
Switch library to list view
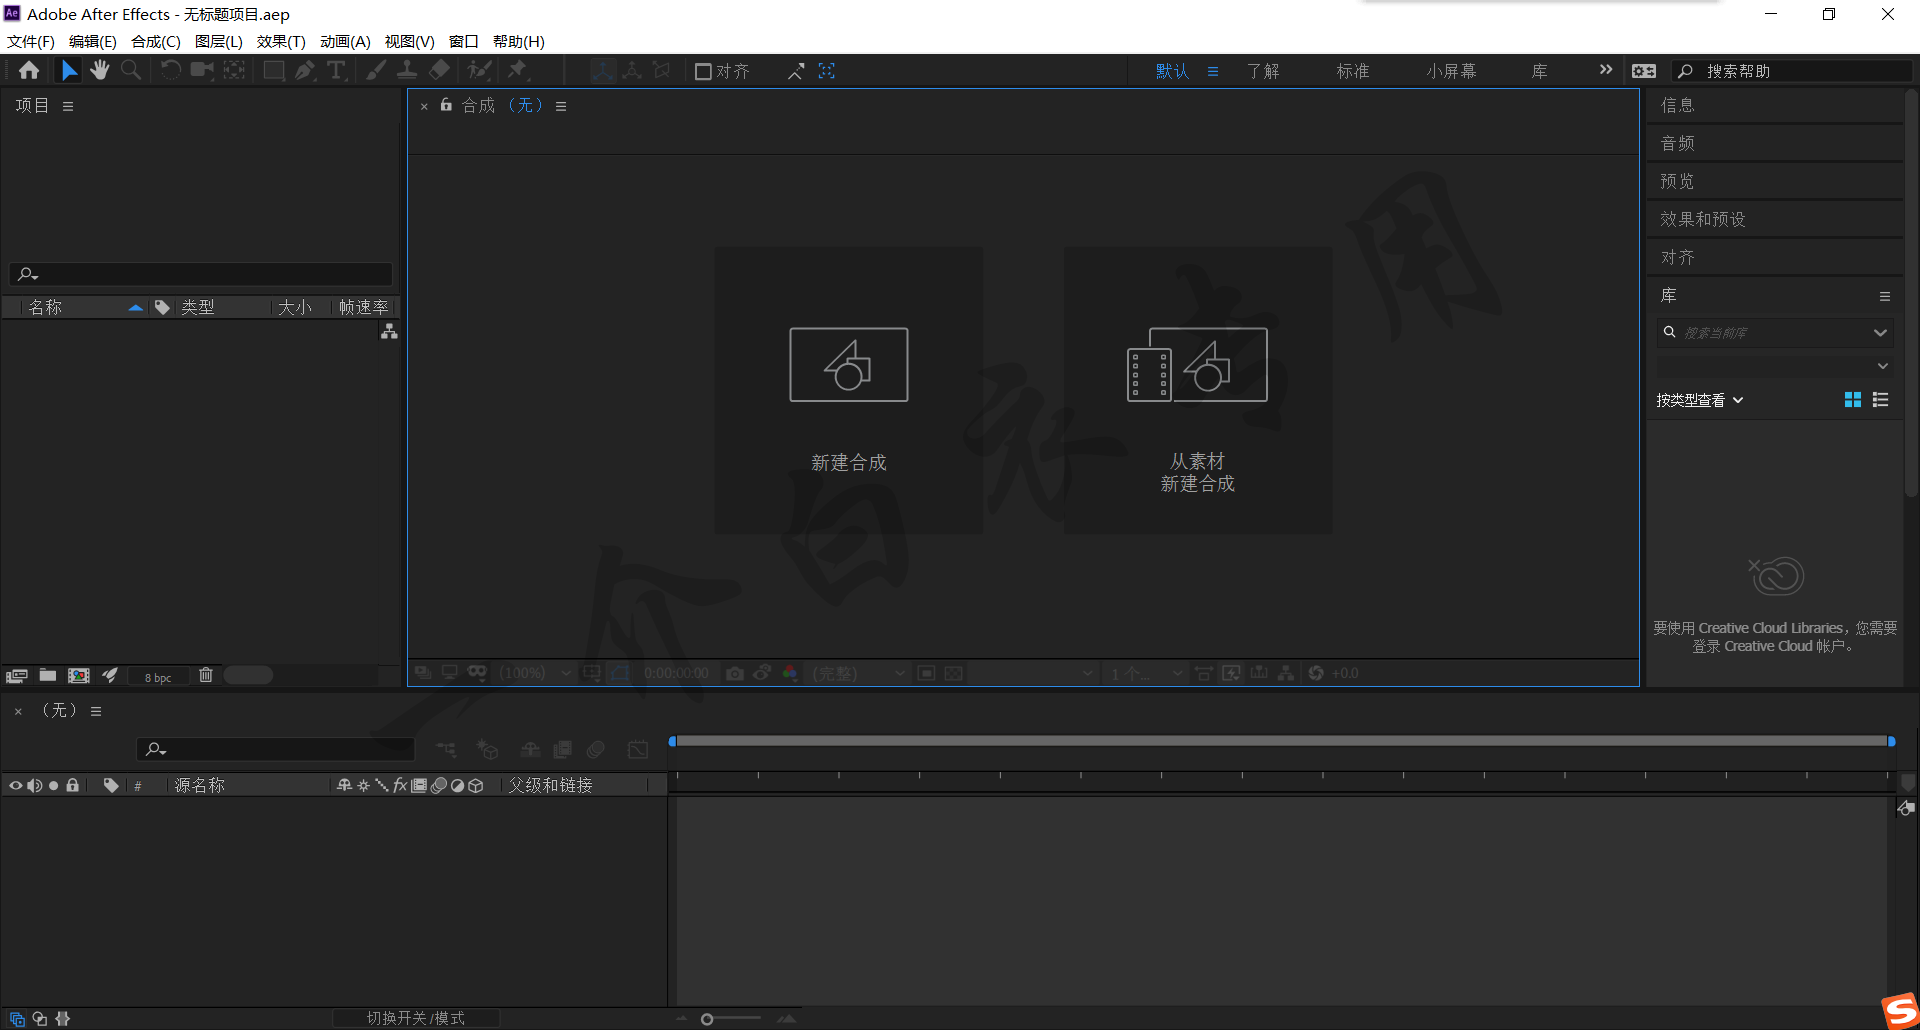coord(1880,400)
